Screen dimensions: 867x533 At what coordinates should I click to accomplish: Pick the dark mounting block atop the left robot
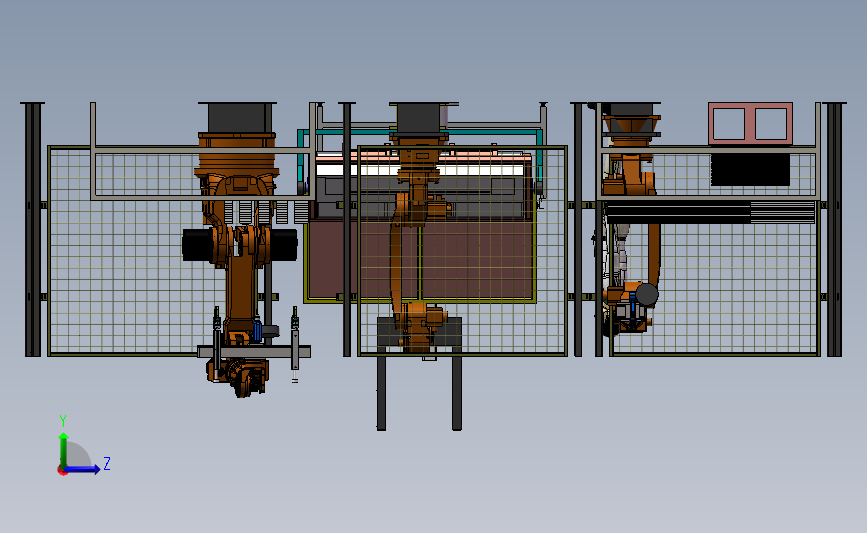(x=237, y=117)
